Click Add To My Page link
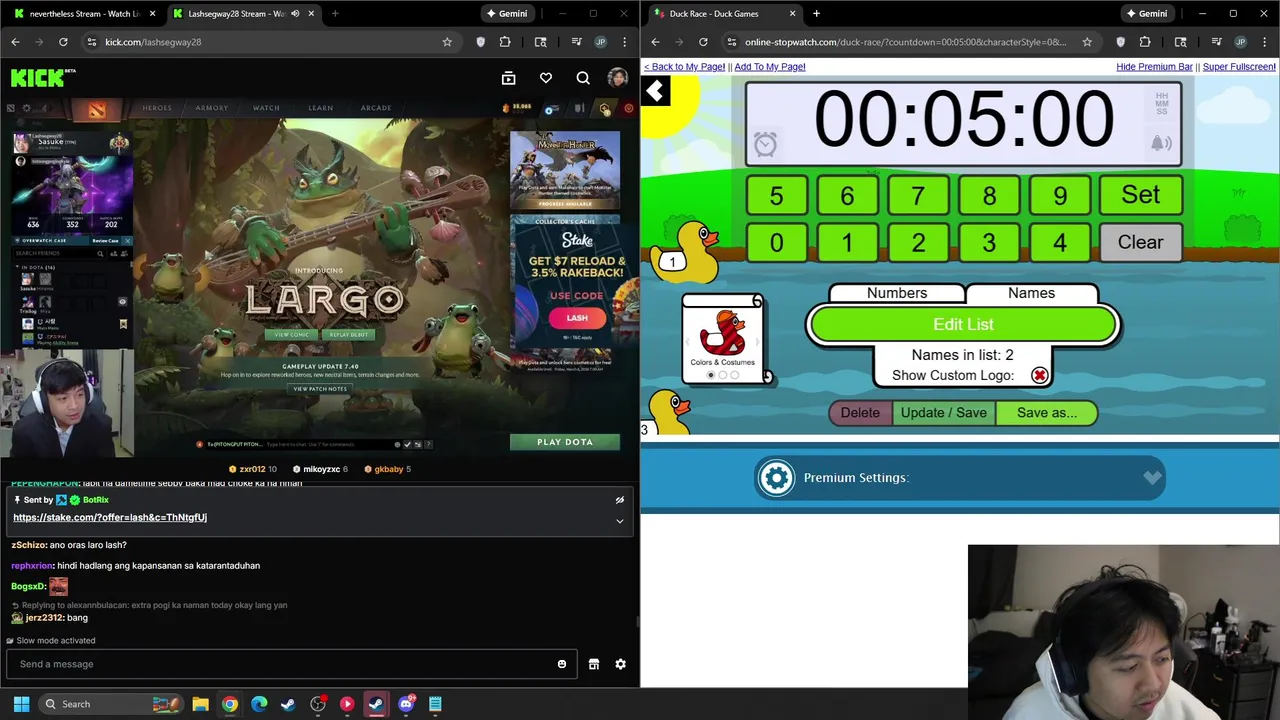The height and width of the screenshot is (720, 1280). tap(770, 67)
